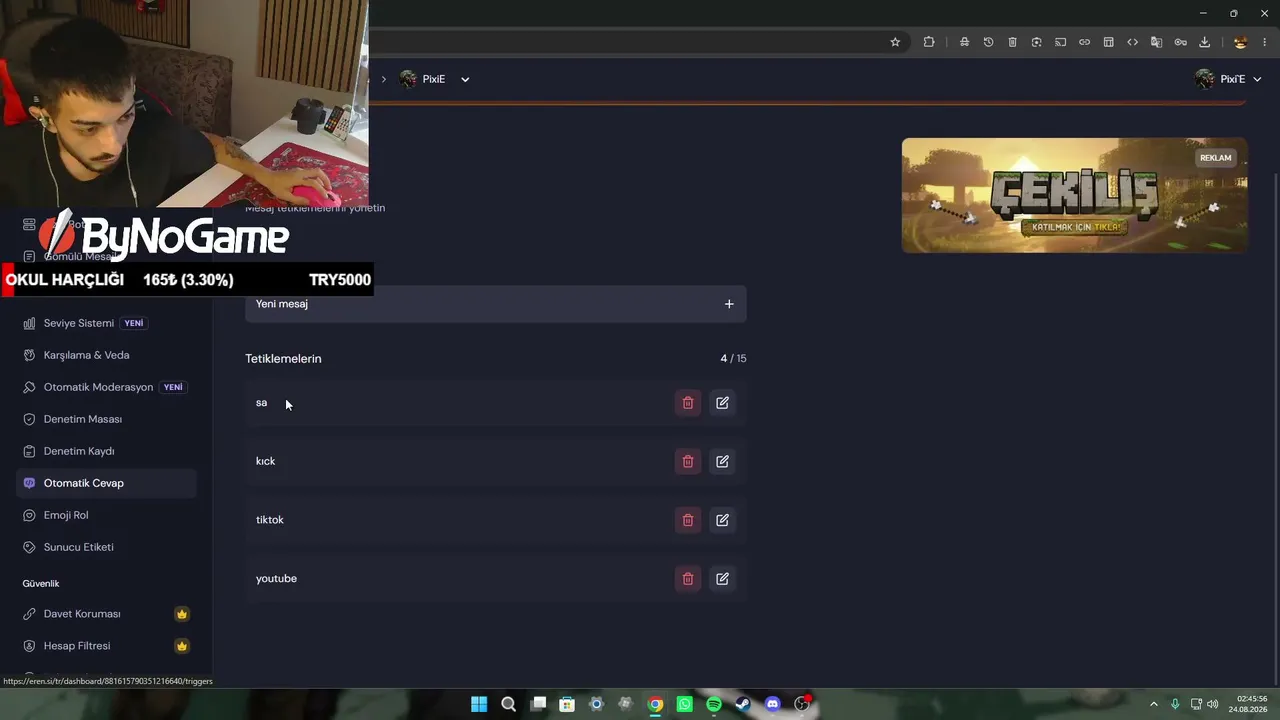Click the "tiktok" trigger name
Viewport: 1280px width, 720px height.
270,520
